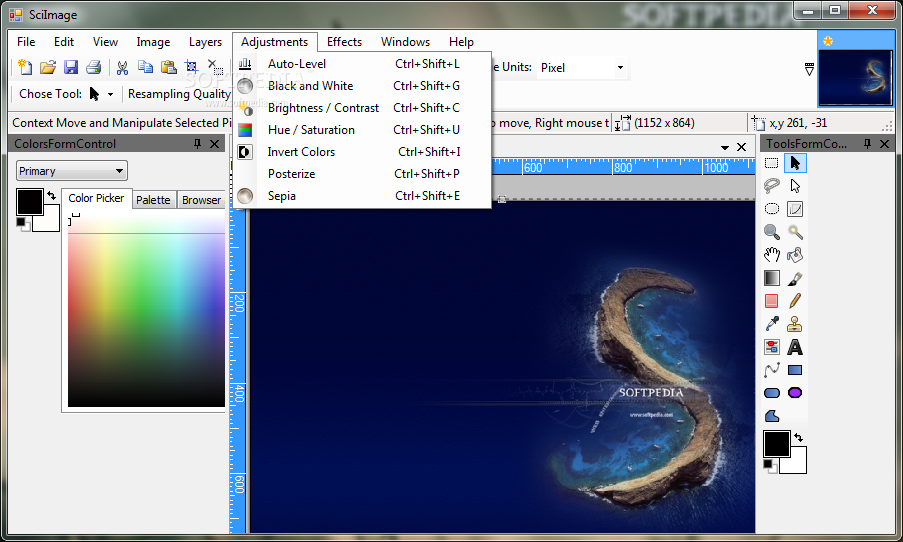This screenshot has width=903, height=542.
Task: Pick a color in the spectrum field
Action: pyautogui.click(x=146, y=311)
